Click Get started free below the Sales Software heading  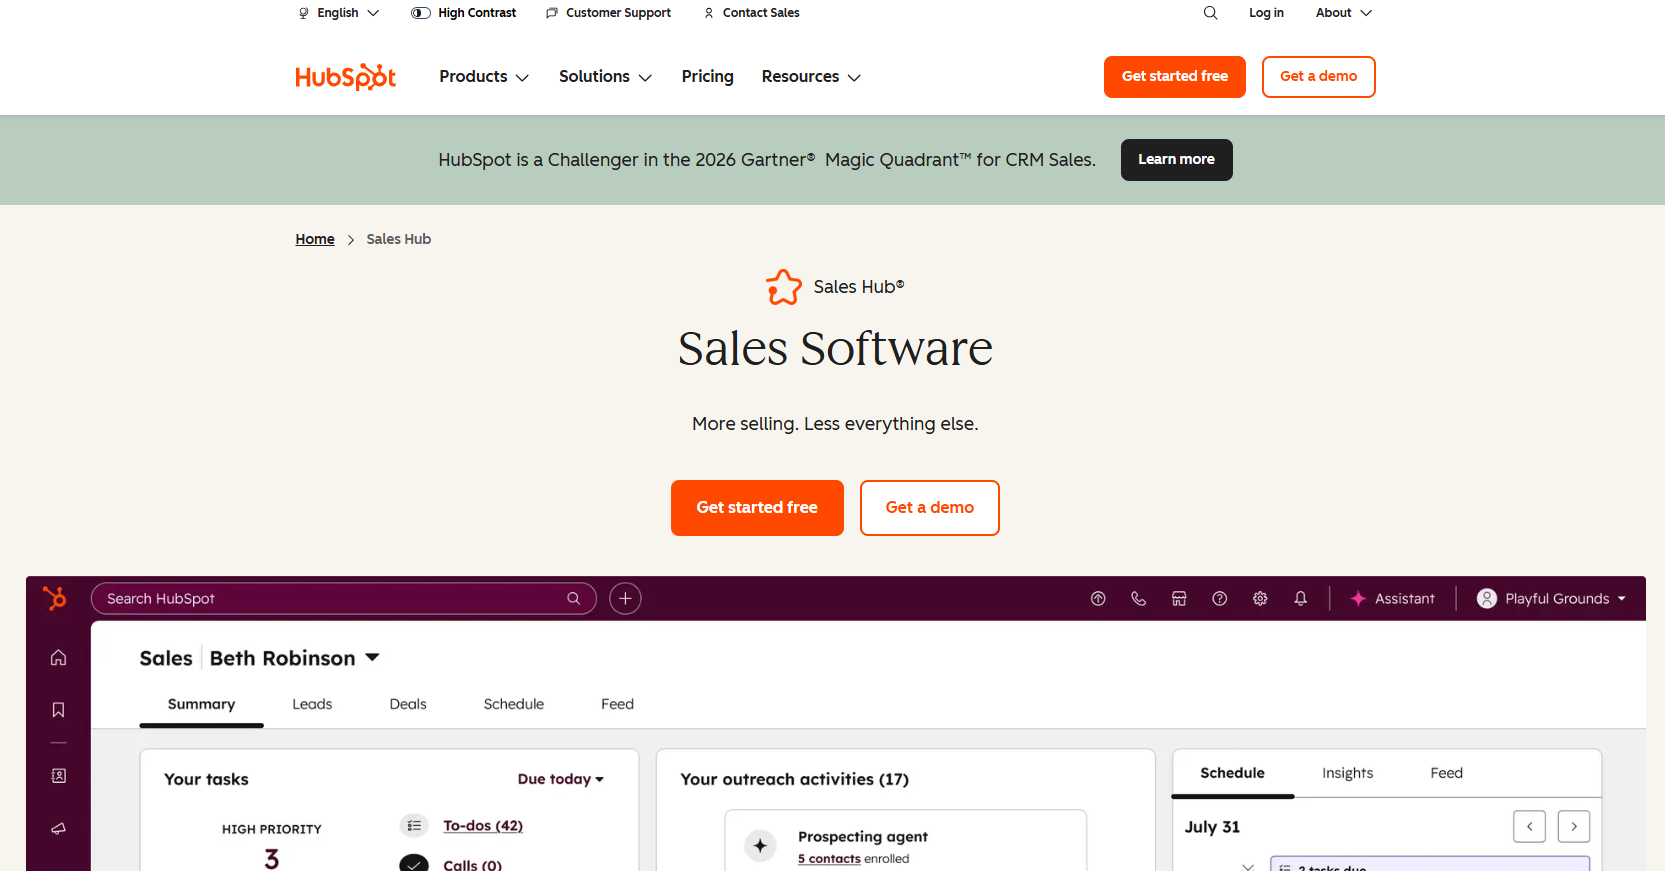point(757,508)
